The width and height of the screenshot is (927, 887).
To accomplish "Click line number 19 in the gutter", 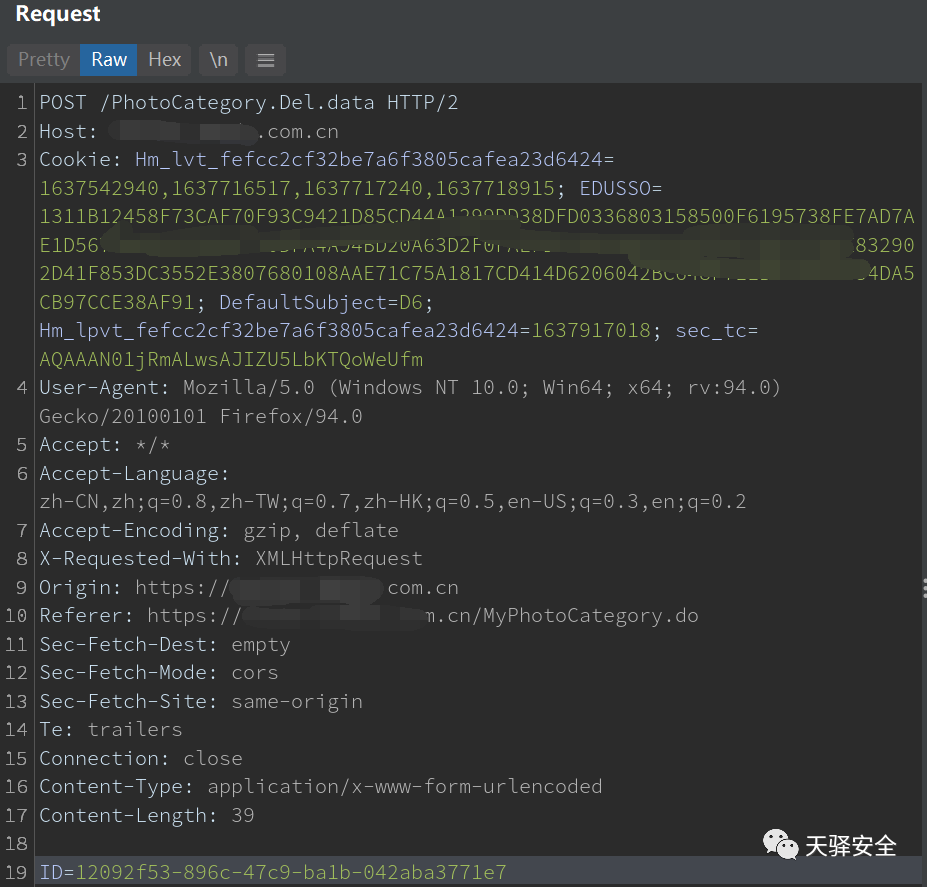I will coord(21,873).
